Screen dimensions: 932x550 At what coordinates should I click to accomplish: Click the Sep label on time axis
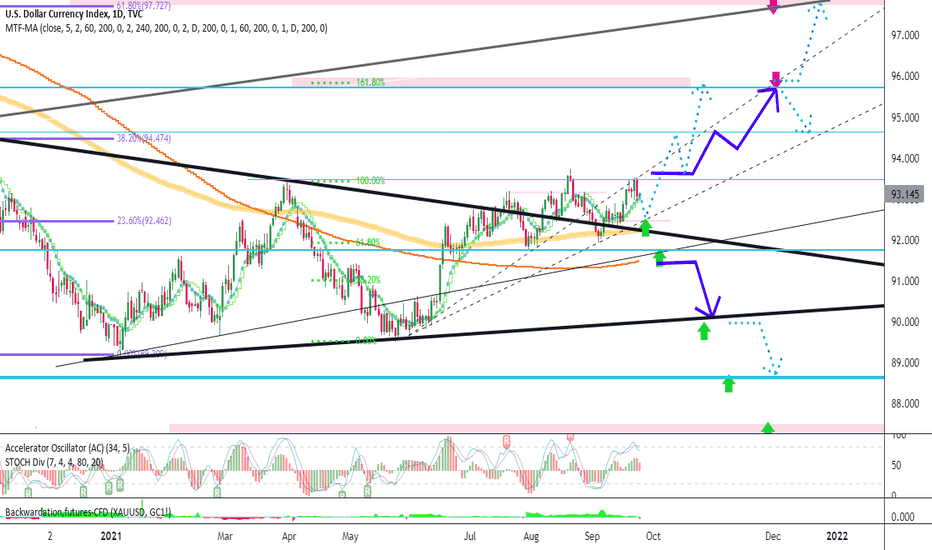592,536
